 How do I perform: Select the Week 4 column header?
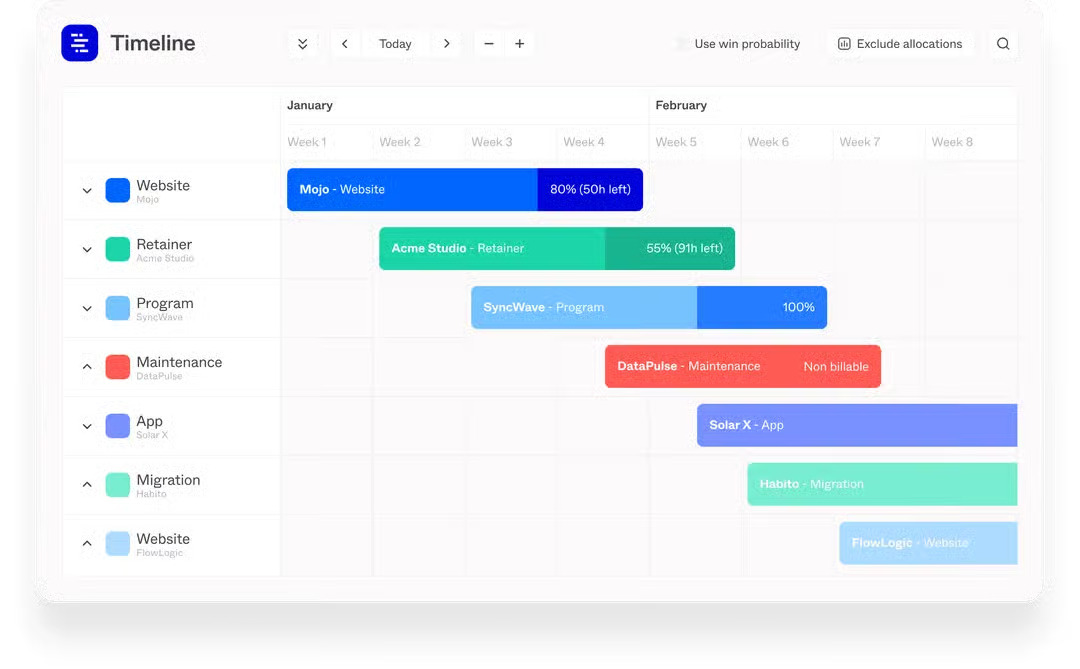coord(584,142)
